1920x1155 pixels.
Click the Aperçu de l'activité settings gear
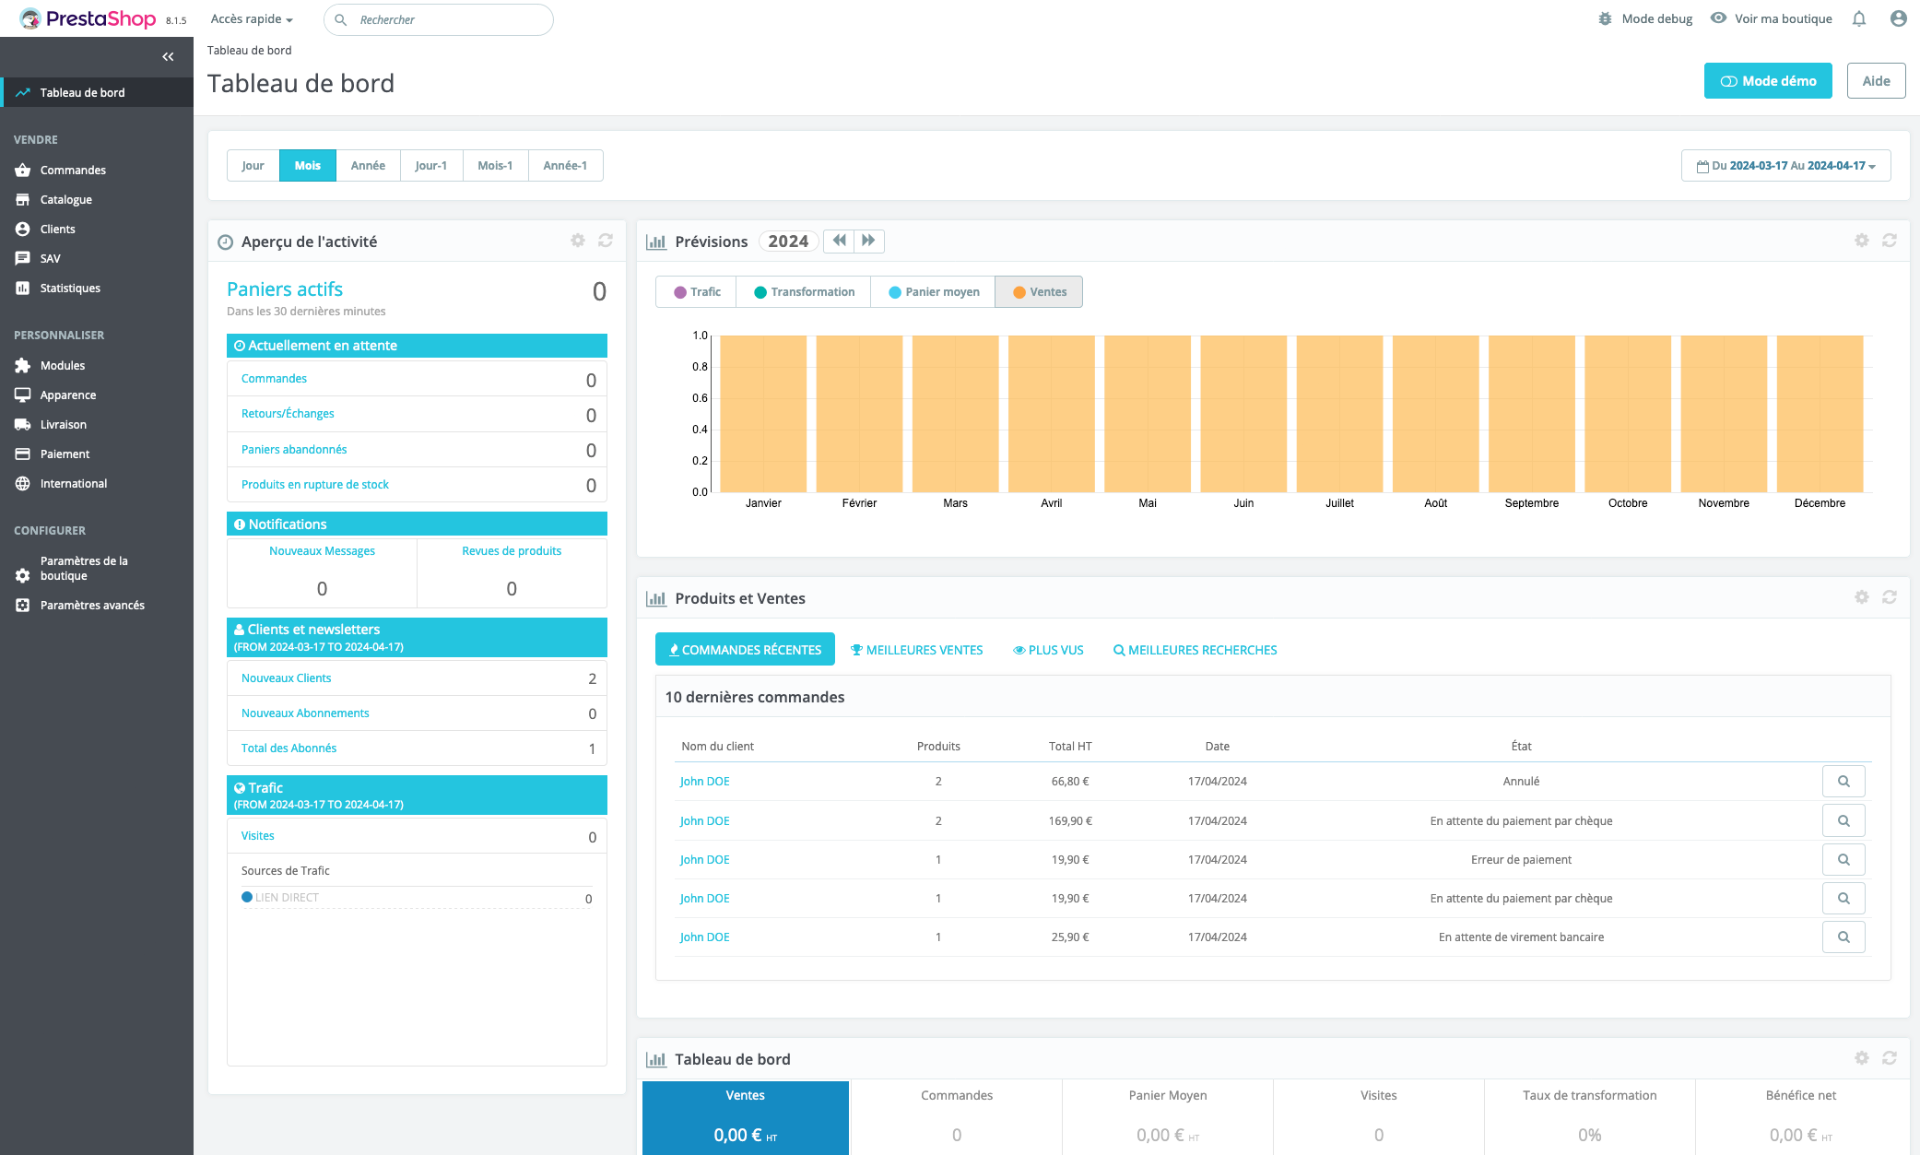tap(577, 241)
